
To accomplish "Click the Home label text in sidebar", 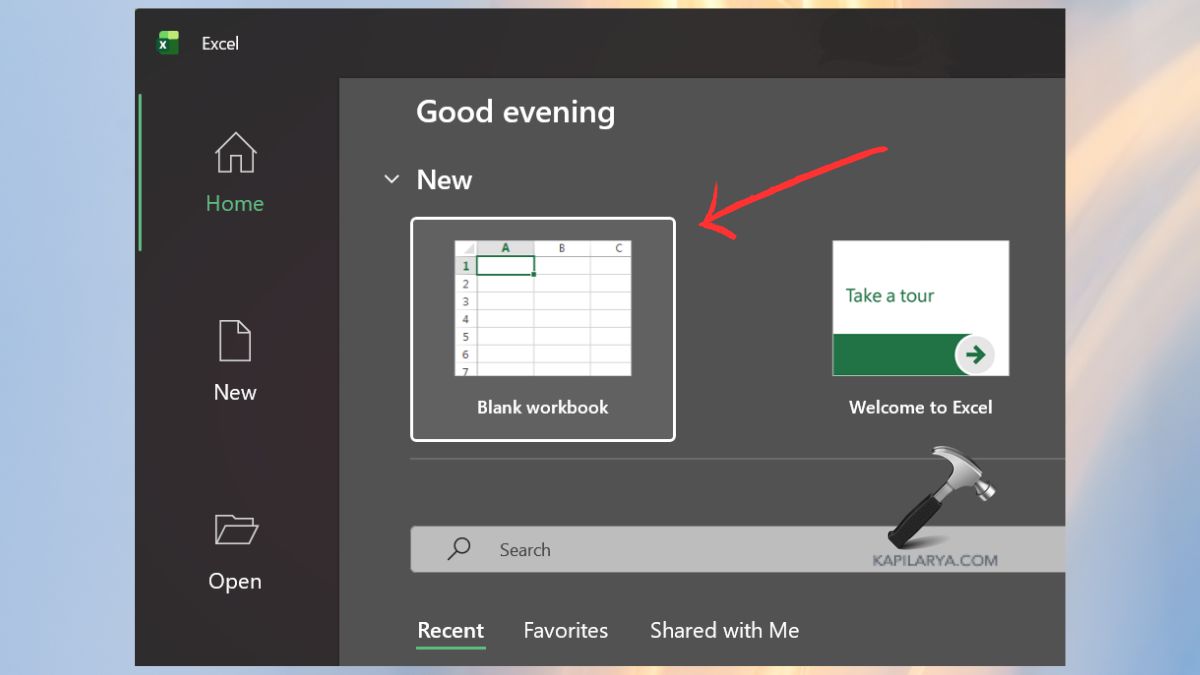I will point(234,203).
